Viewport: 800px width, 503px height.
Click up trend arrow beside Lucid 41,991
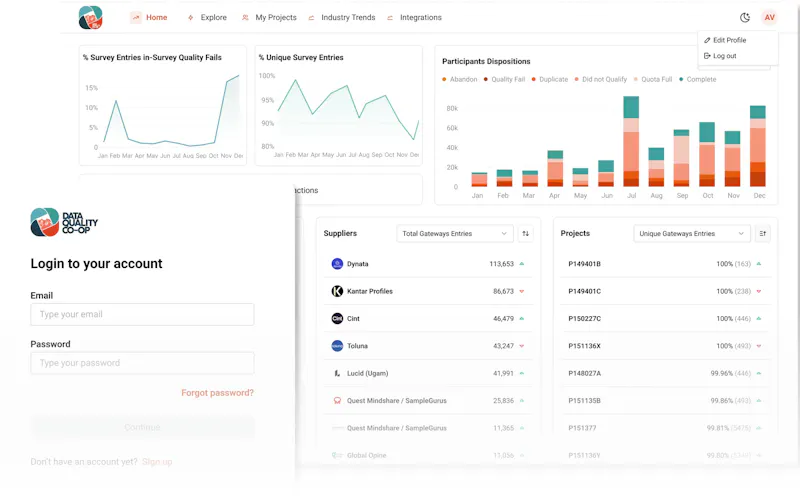(x=522, y=373)
